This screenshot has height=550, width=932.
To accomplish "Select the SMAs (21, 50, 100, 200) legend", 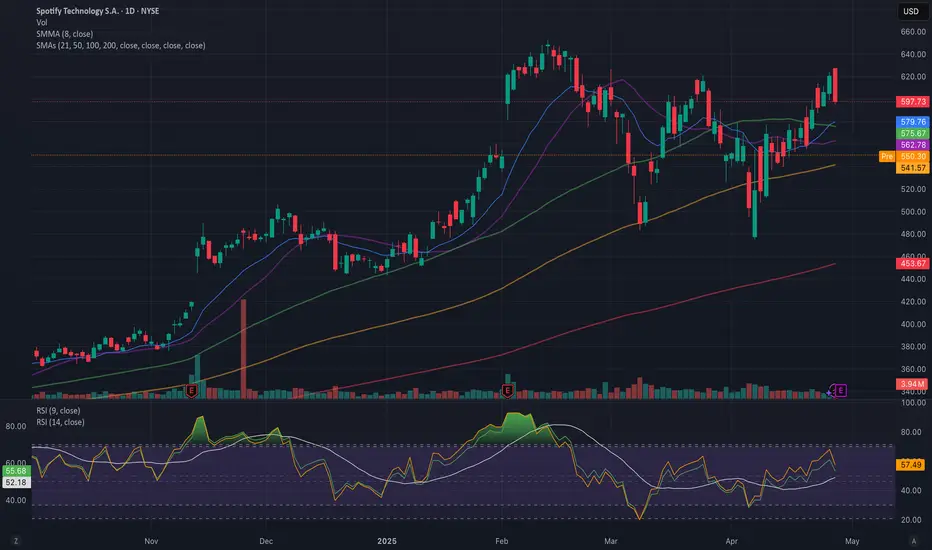I will [x=121, y=45].
